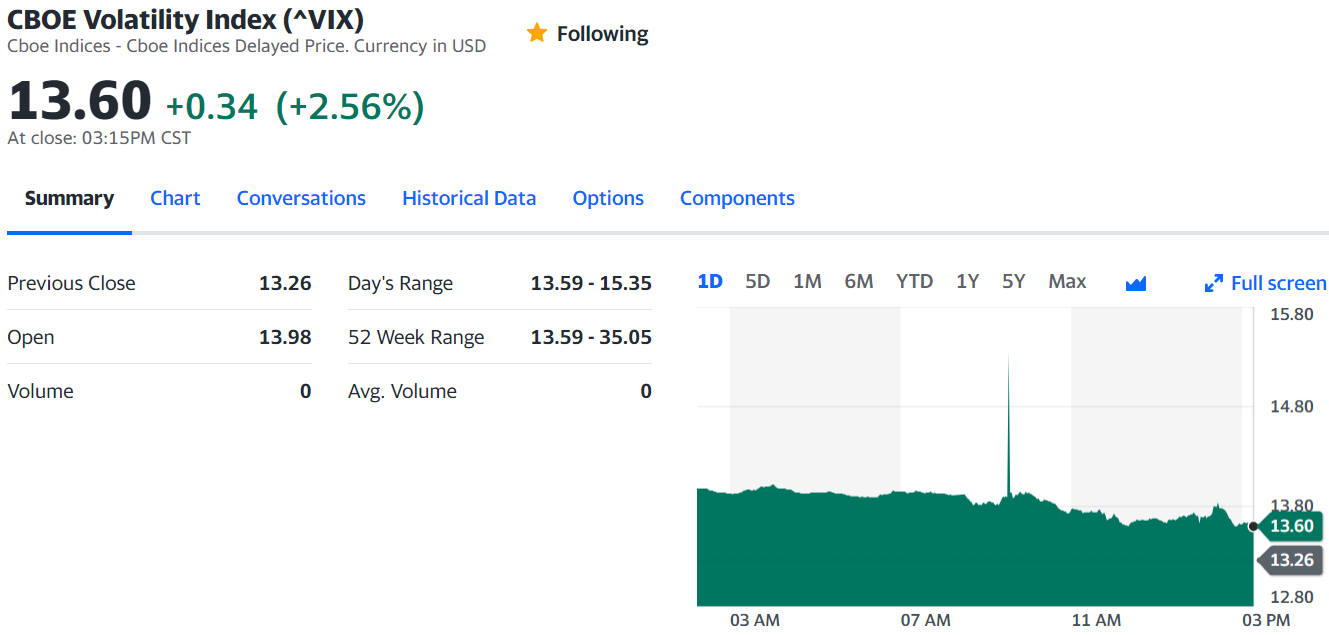Image resolution: width=1329 pixels, height=635 pixels.
Task: Select the 1M chart range
Action: (807, 281)
